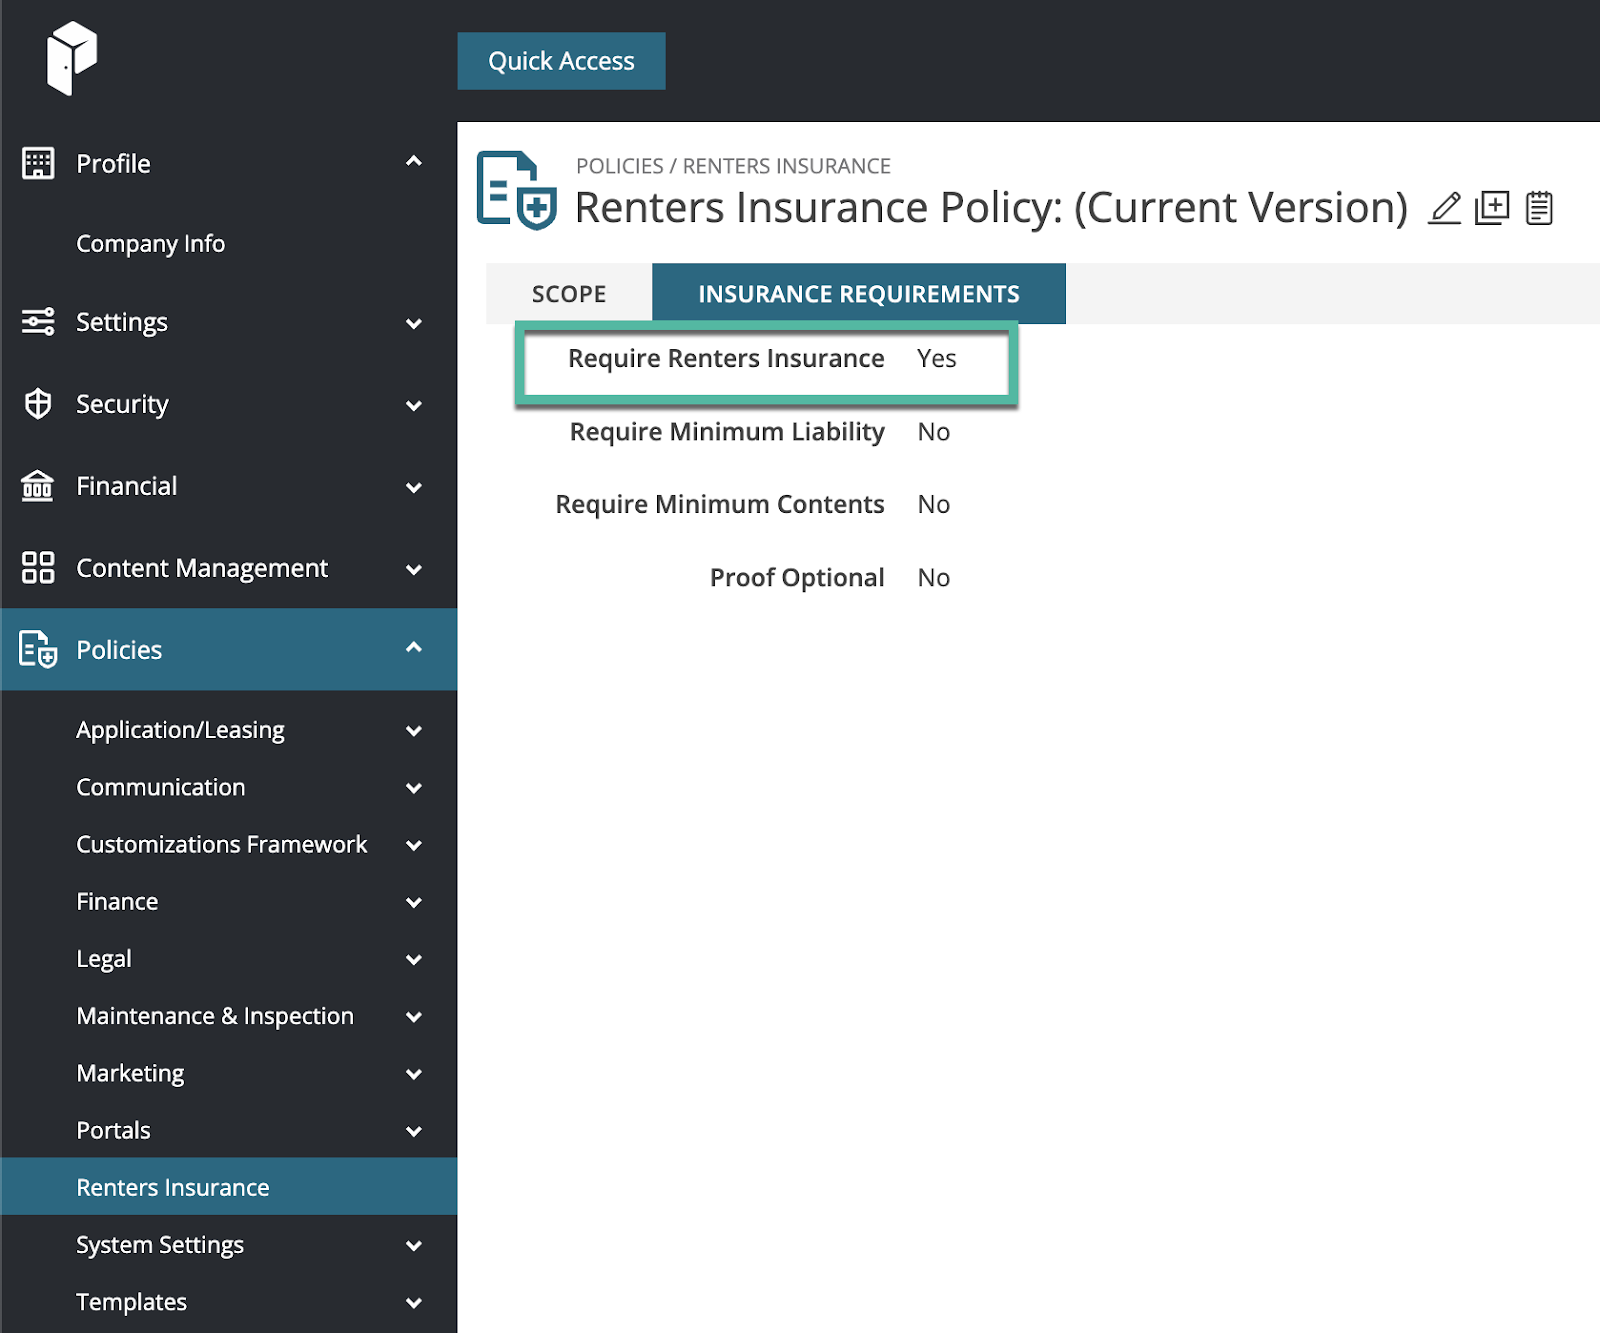Click the Policies document icon in sidebar
This screenshot has height=1333, width=1600.
tap(38, 650)
